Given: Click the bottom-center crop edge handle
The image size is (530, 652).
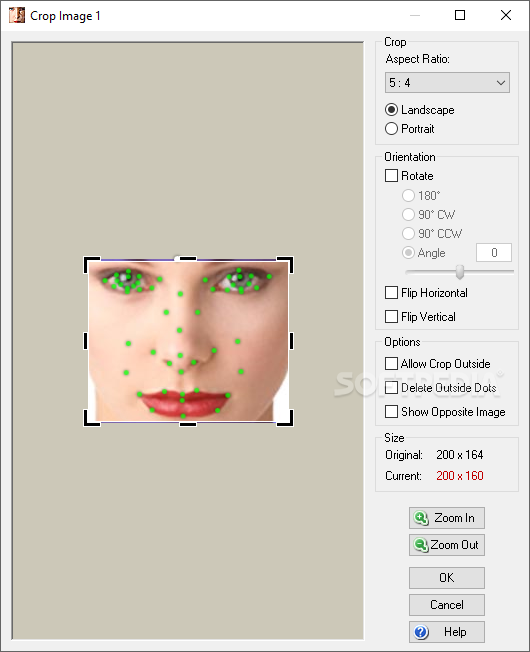Looking at the screenshot, I should (x=188, y=424).
